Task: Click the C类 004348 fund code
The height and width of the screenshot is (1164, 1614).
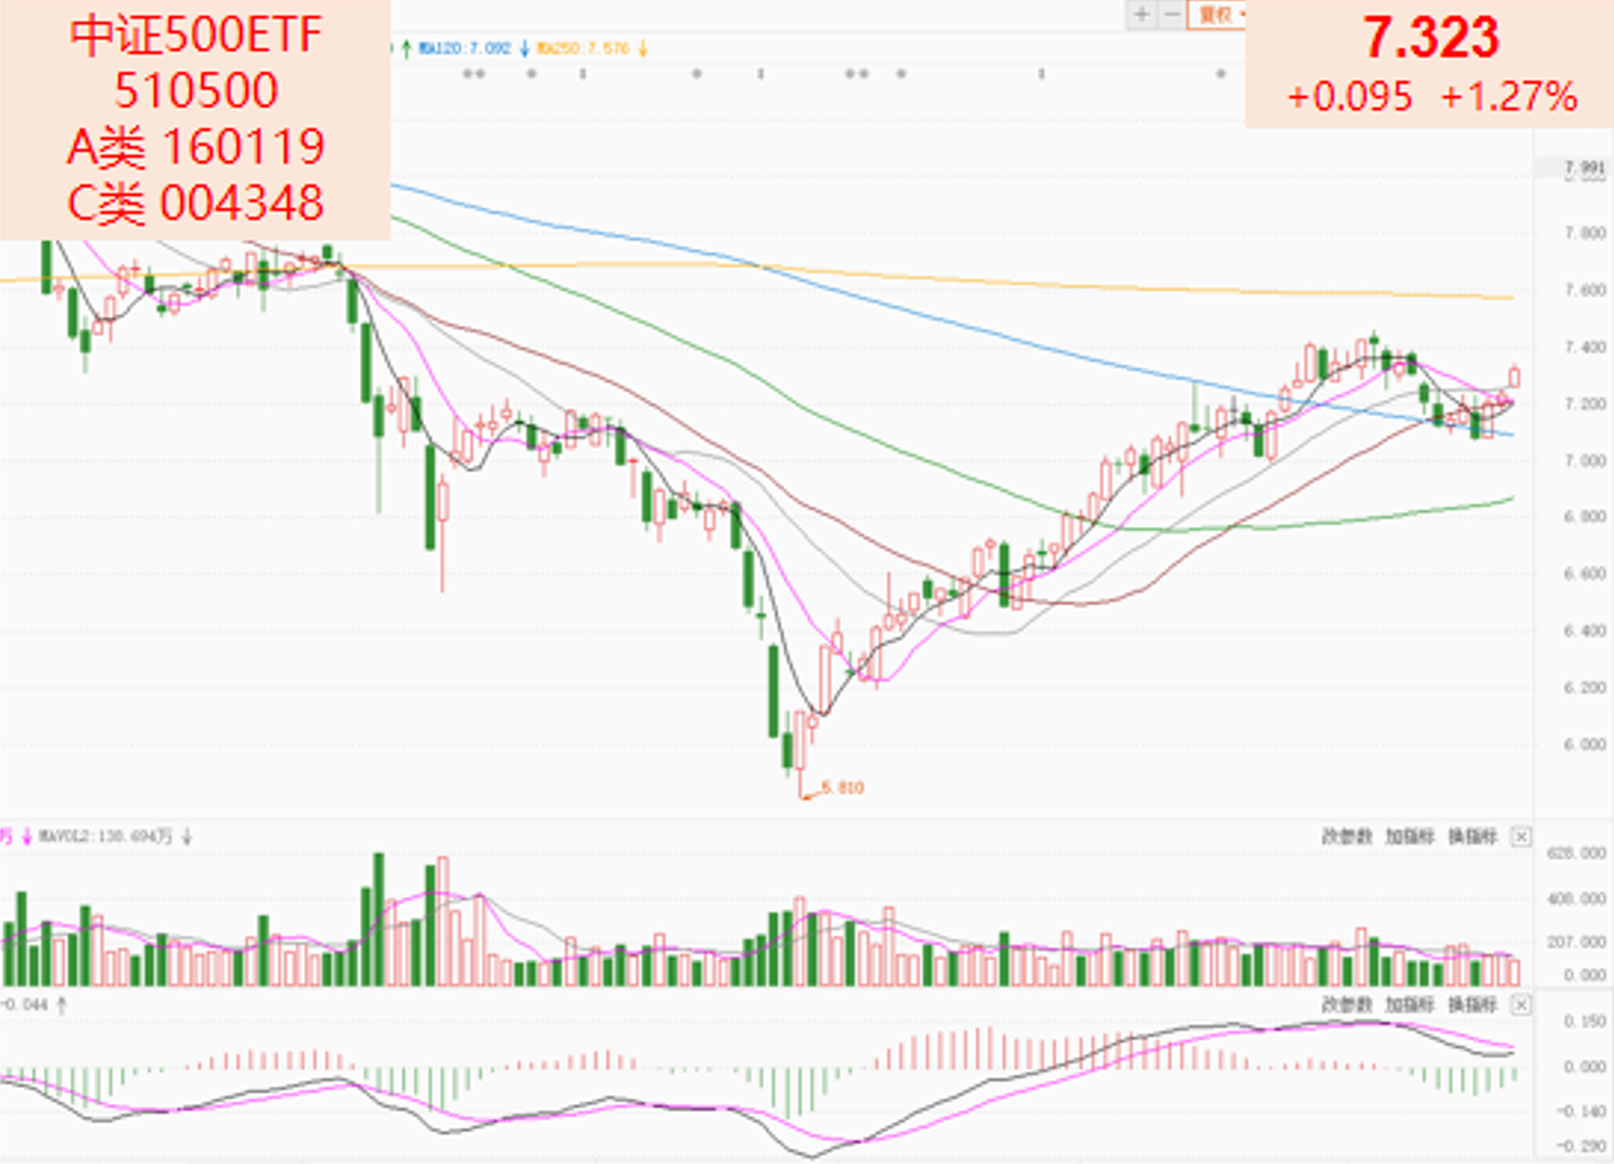Action: click(x=196, y=203)
